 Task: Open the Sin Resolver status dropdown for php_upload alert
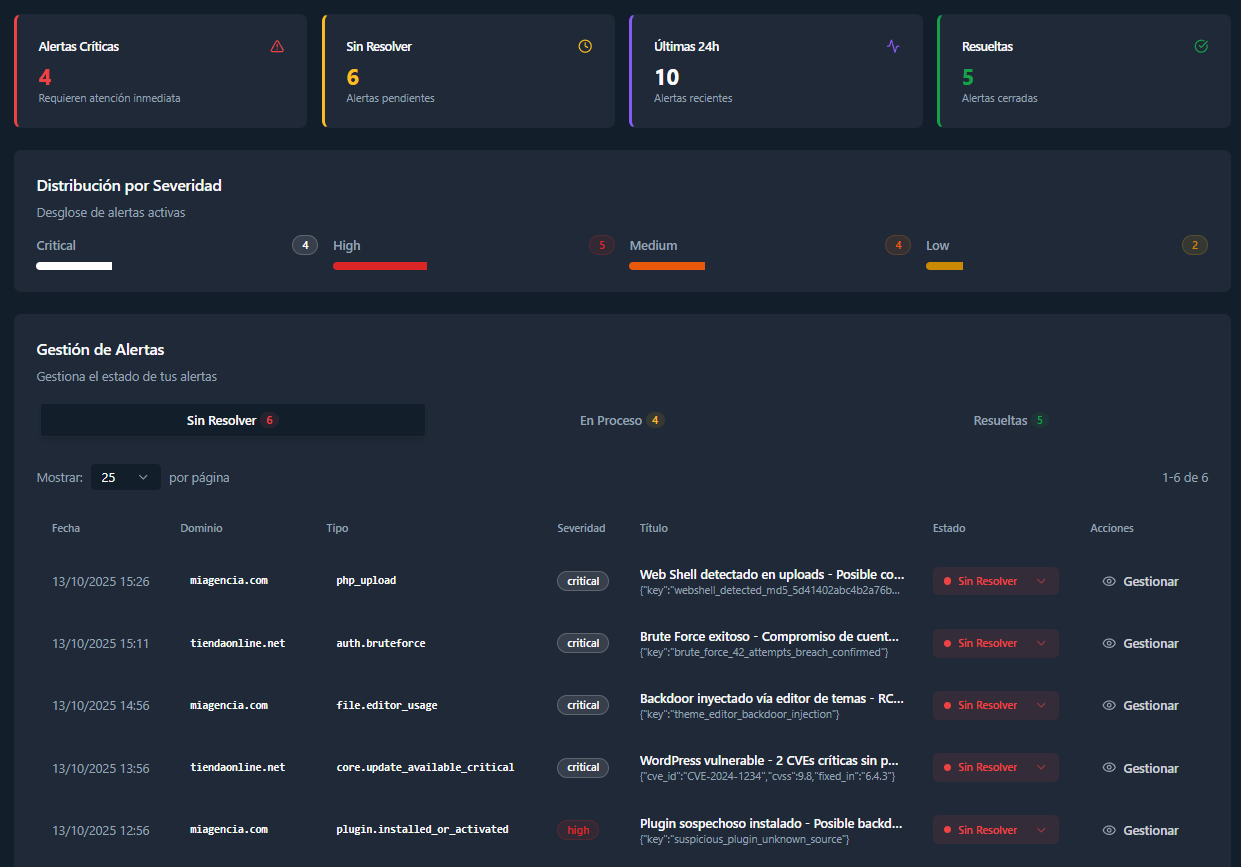coord(995,581)
